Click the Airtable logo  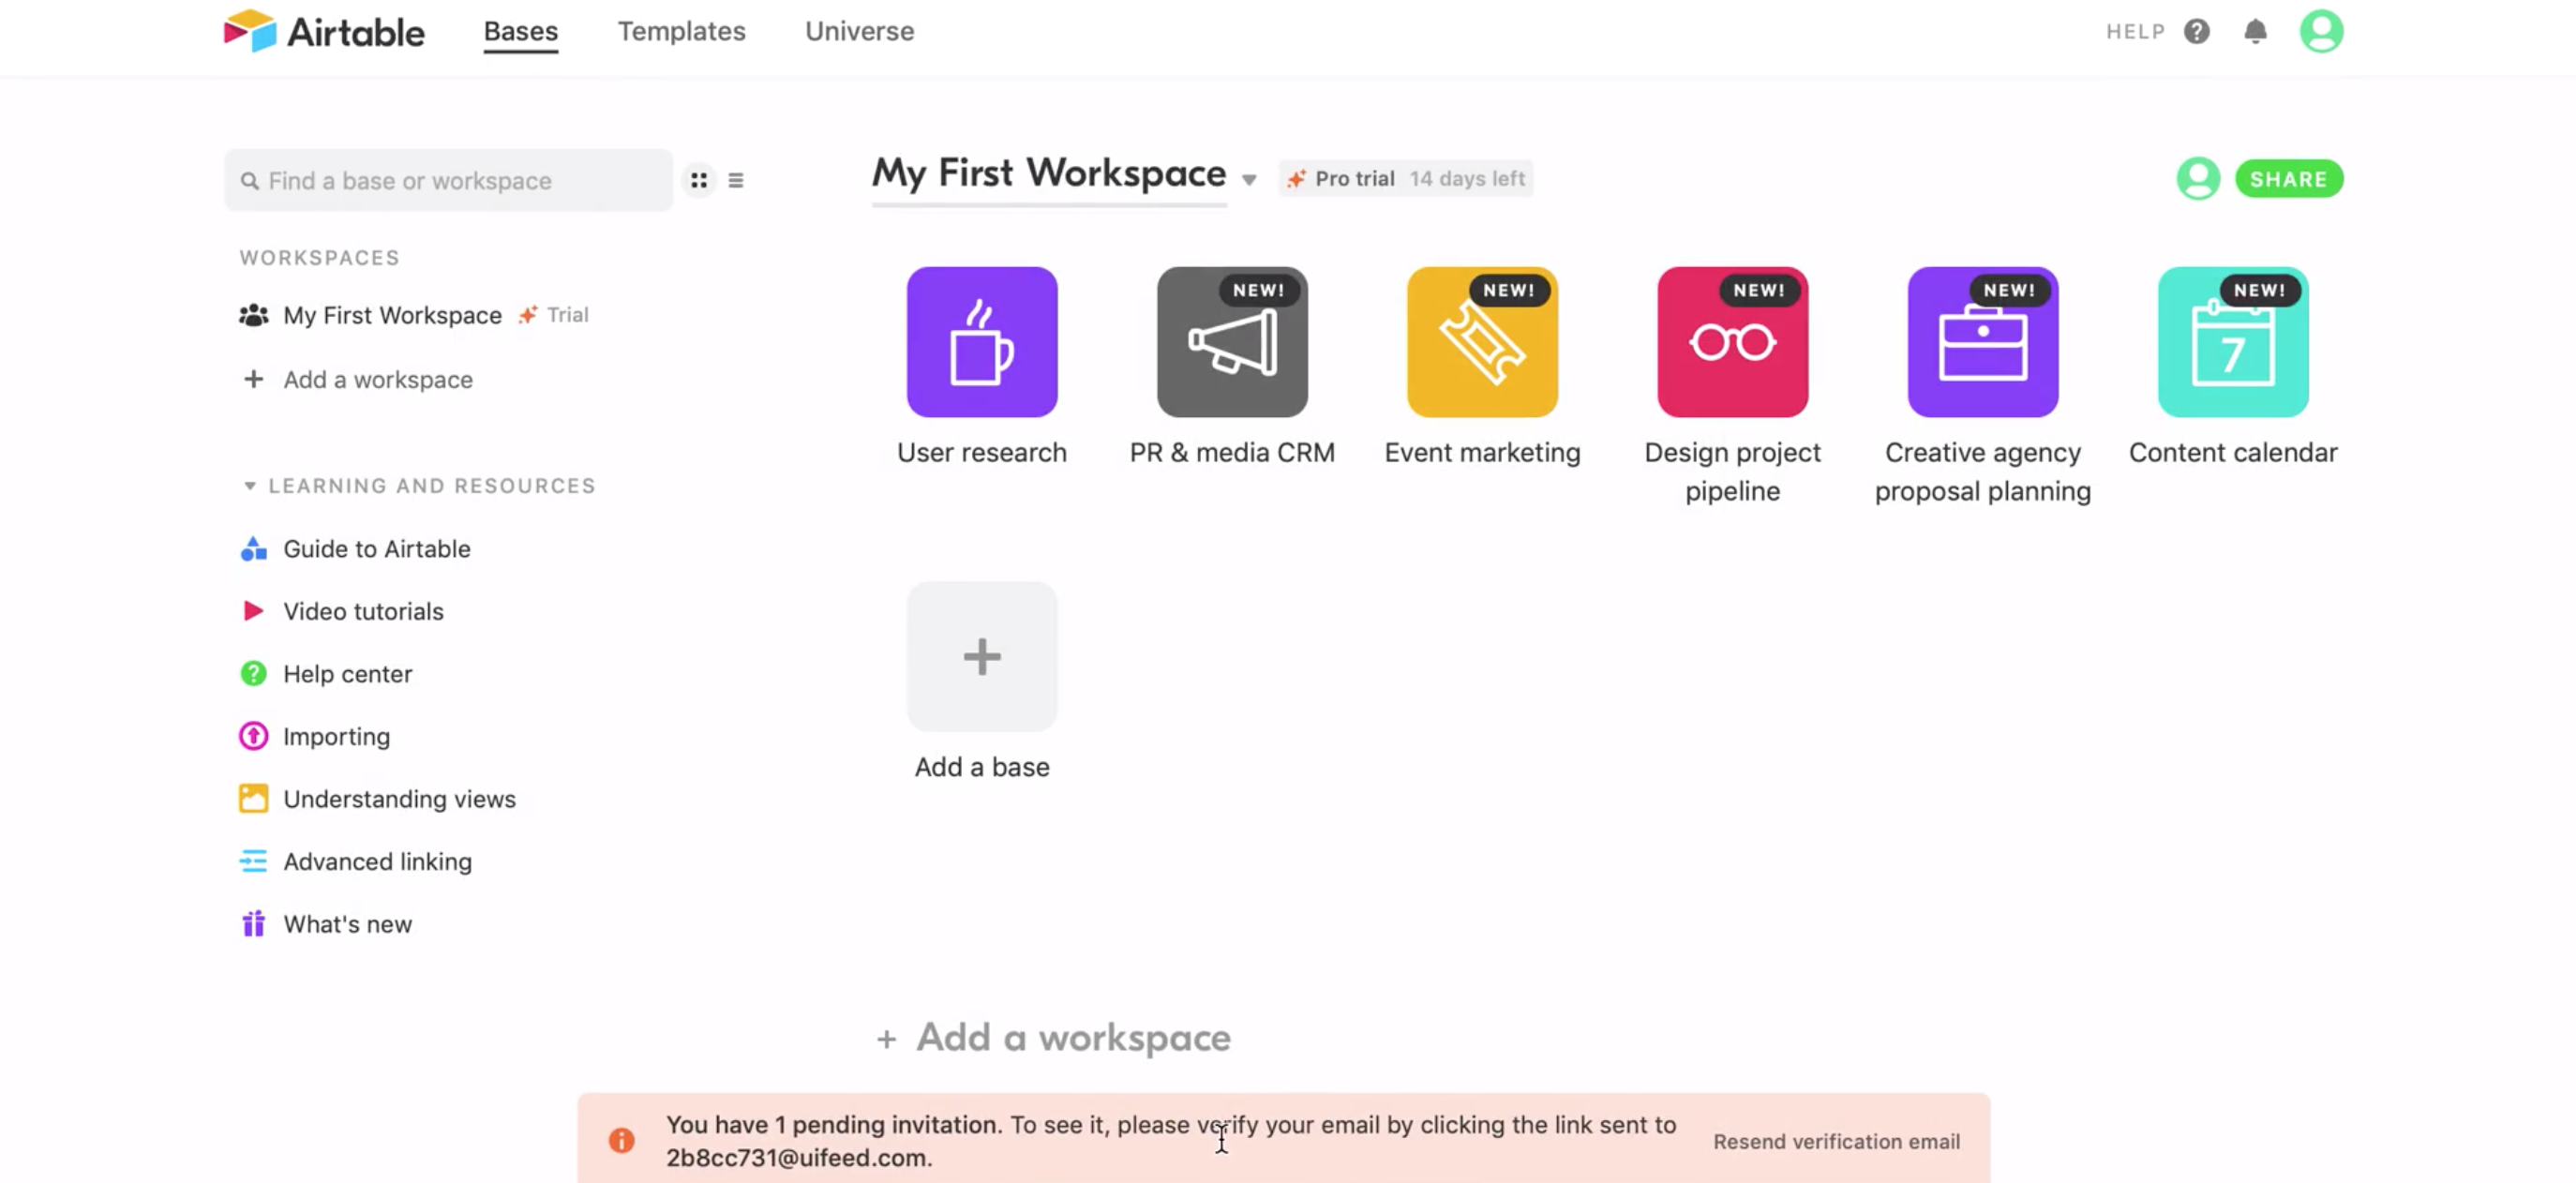coord(323,31)
